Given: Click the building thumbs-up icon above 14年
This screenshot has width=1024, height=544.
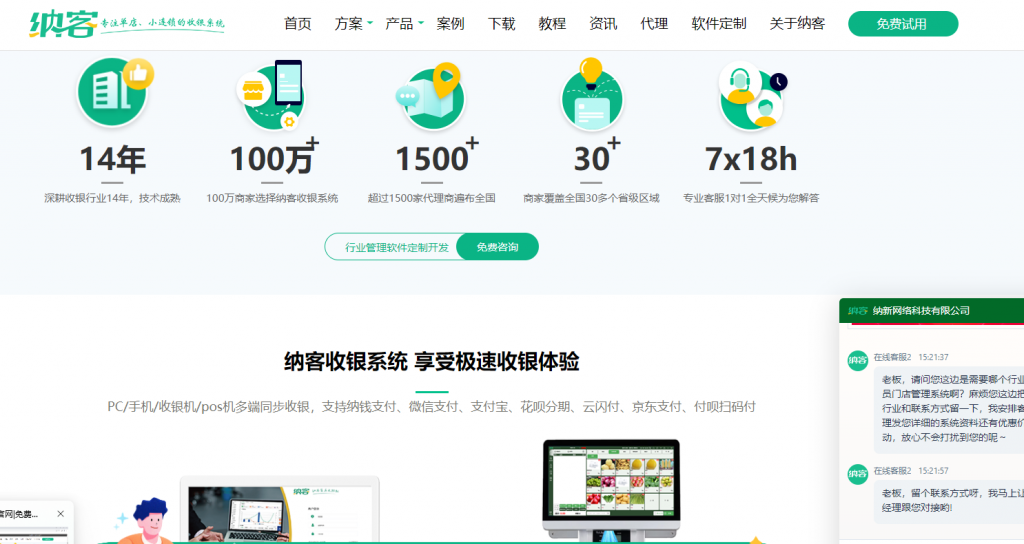Looking at the screenshot, I should 114,91.
